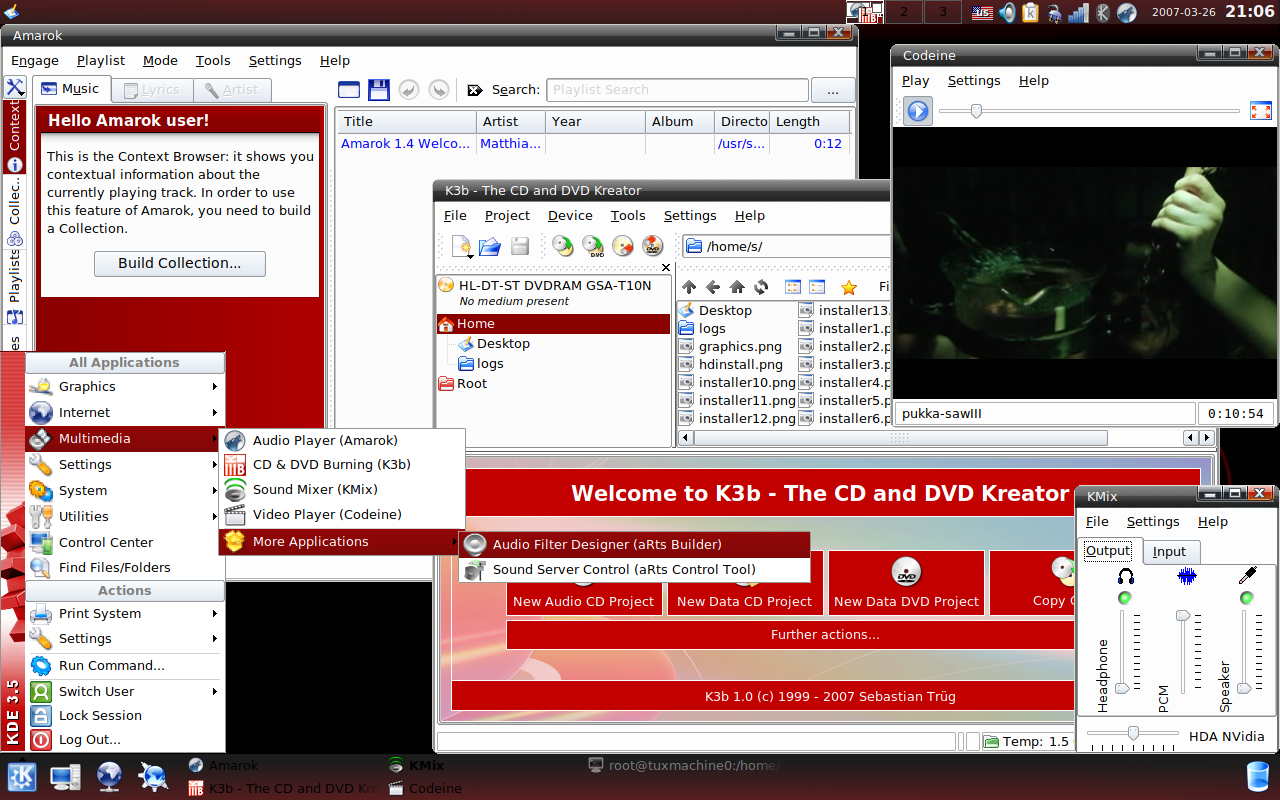Click the Further actions... button in K3b
Image resolution: width=1280 pixels, height=800 pixels.
(825, 634)
